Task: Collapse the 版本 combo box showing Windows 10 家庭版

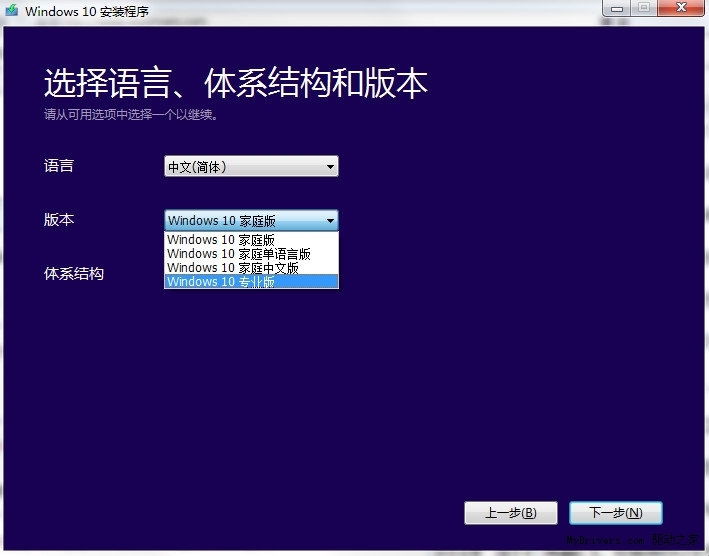Action: pos(251,221)
